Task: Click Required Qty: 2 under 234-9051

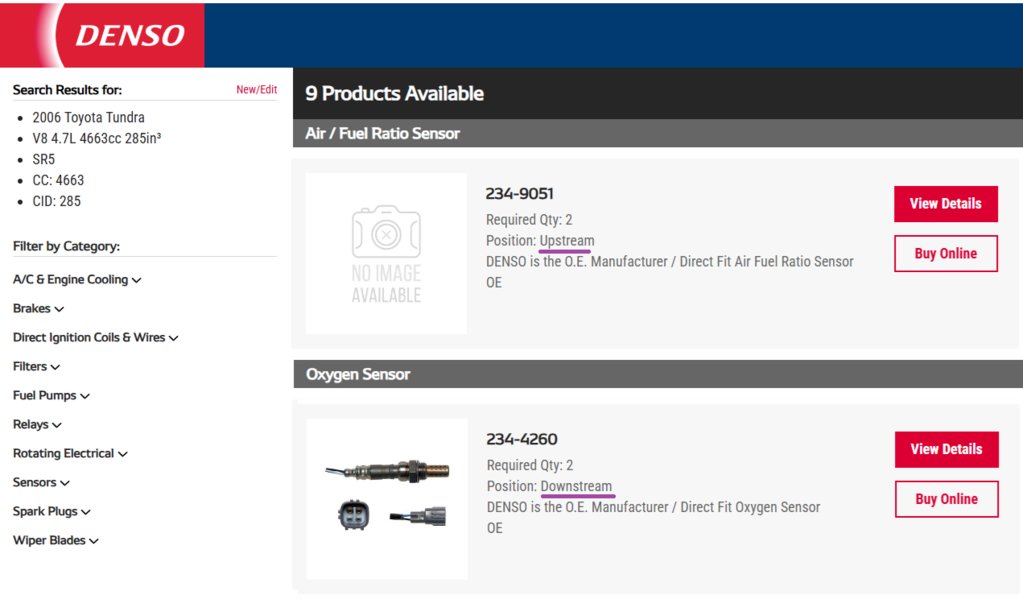Action: pyautogui.click(x=529, y=220)
